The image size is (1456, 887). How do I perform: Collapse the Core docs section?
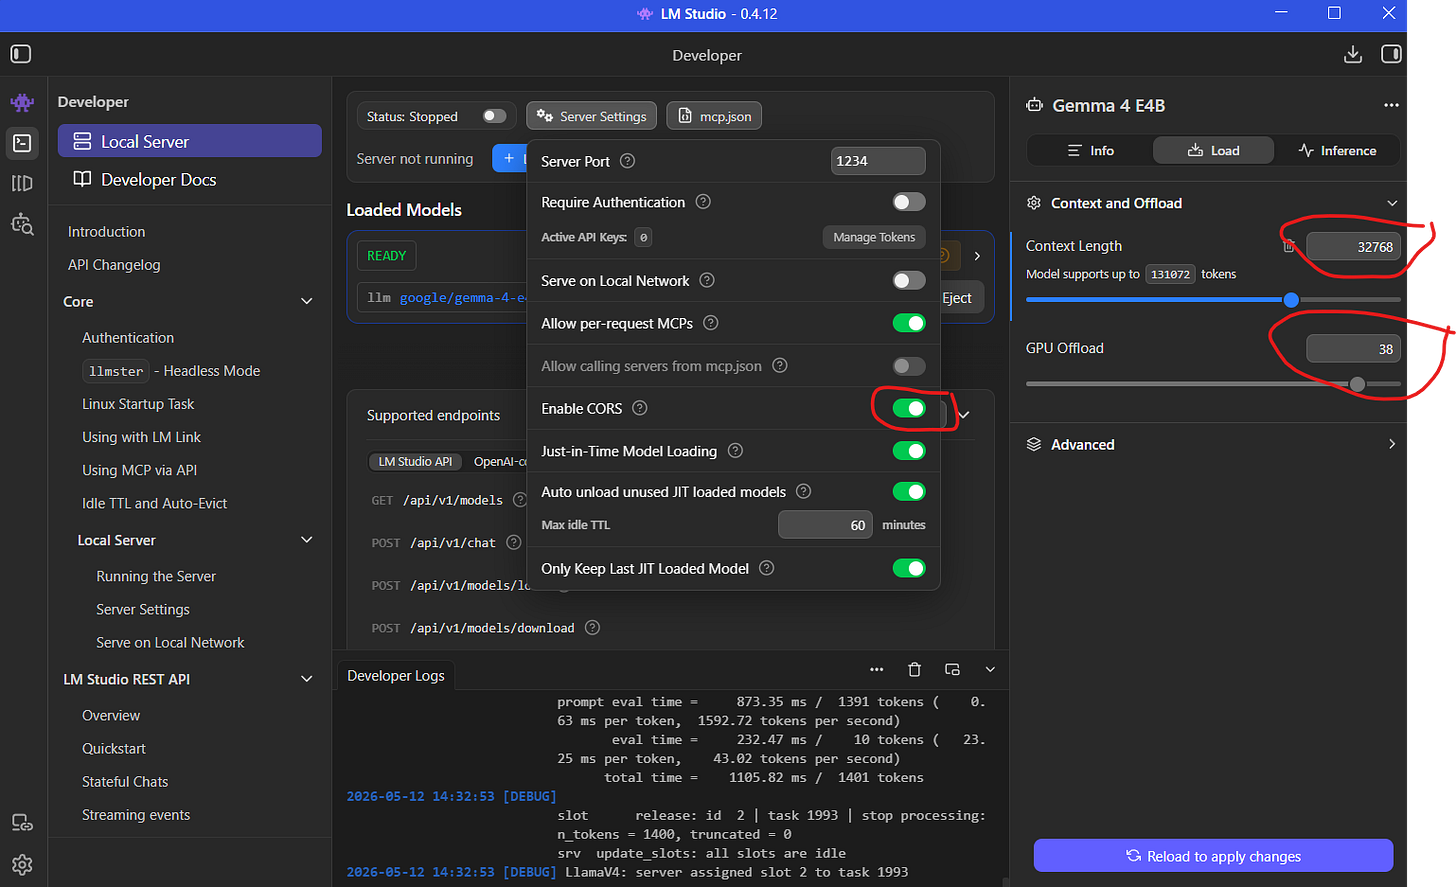tap(307, 301)
